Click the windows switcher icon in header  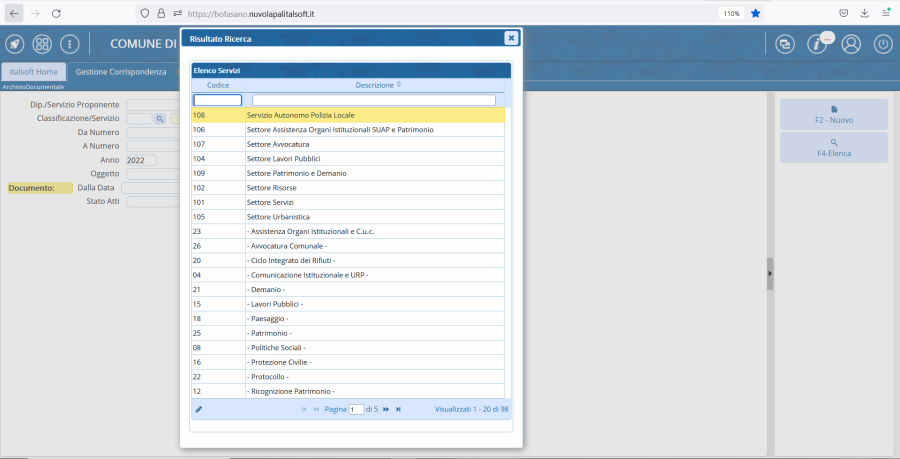coord(785,44)
